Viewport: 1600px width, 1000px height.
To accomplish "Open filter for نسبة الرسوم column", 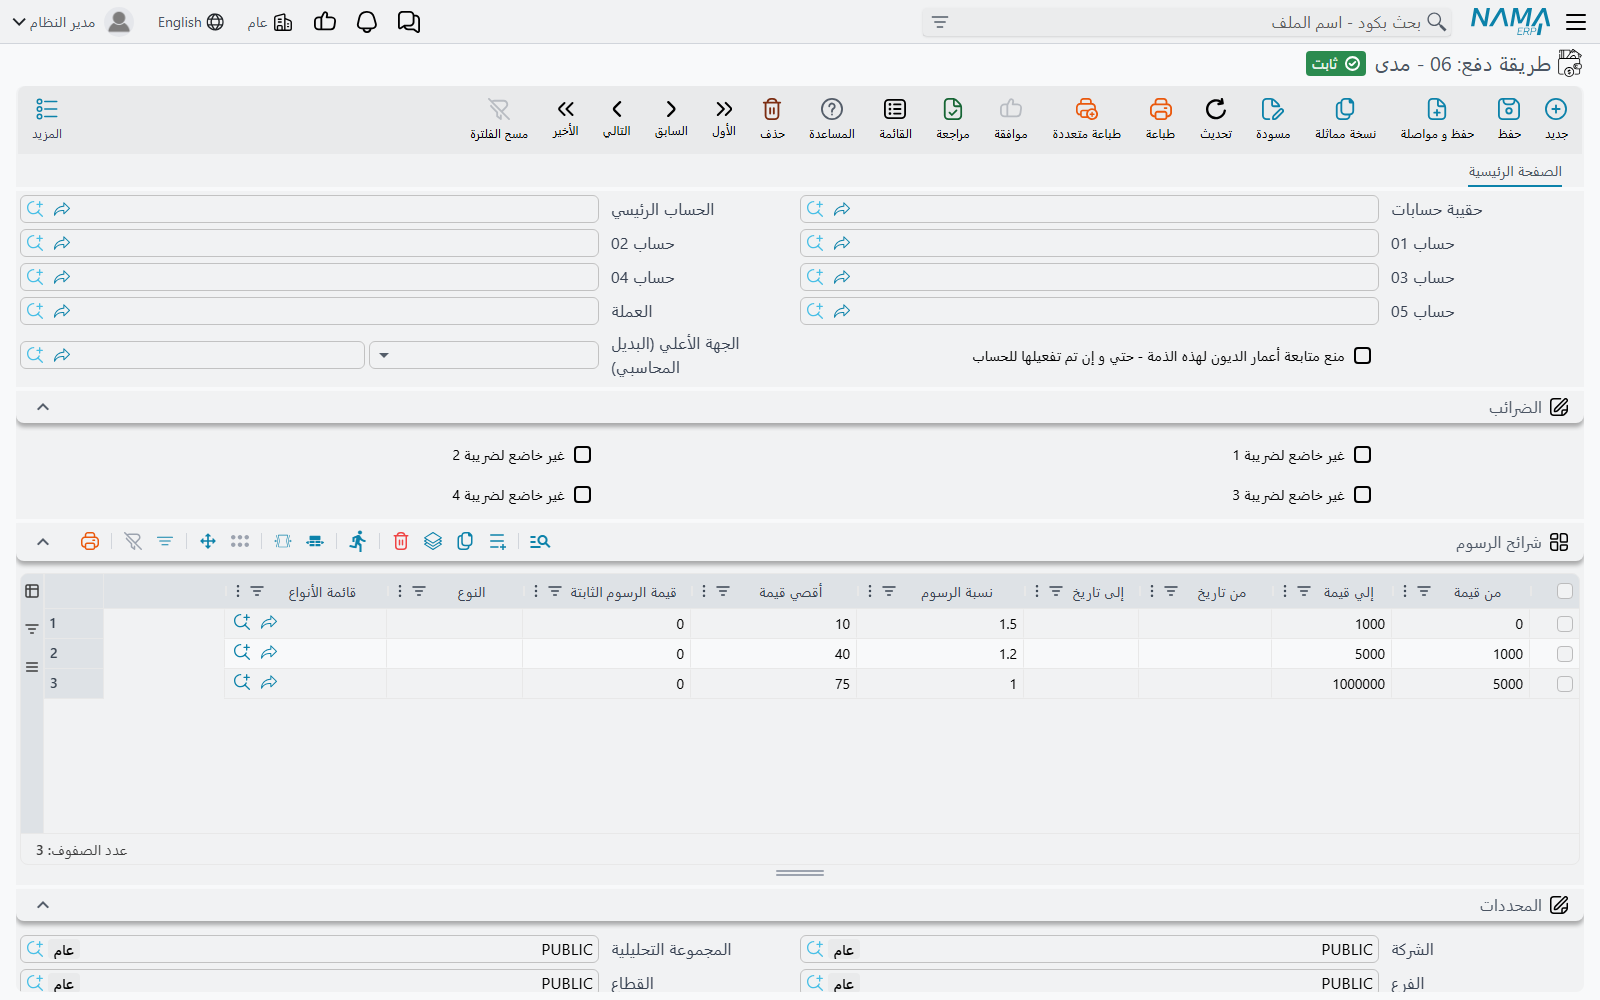I will 889,592.
